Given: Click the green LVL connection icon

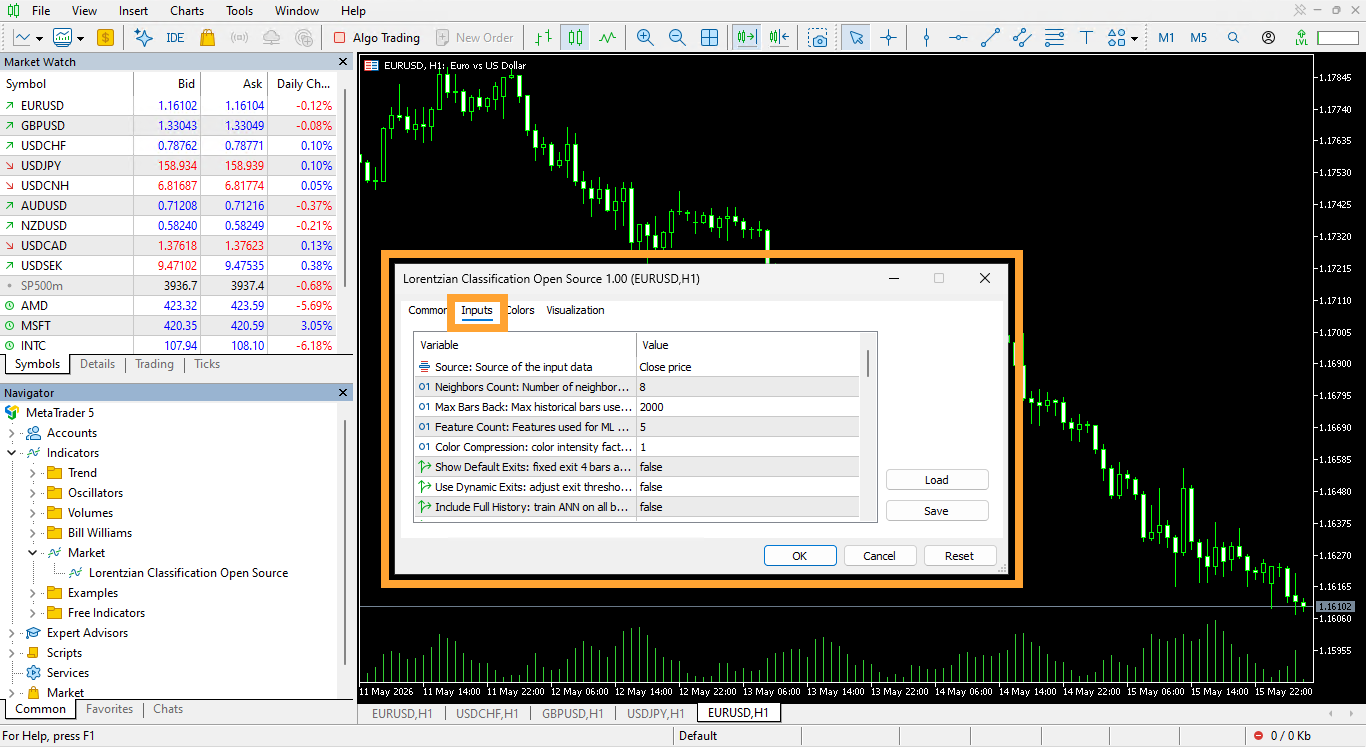Looking at the screenshot, I should point(1300,38).
